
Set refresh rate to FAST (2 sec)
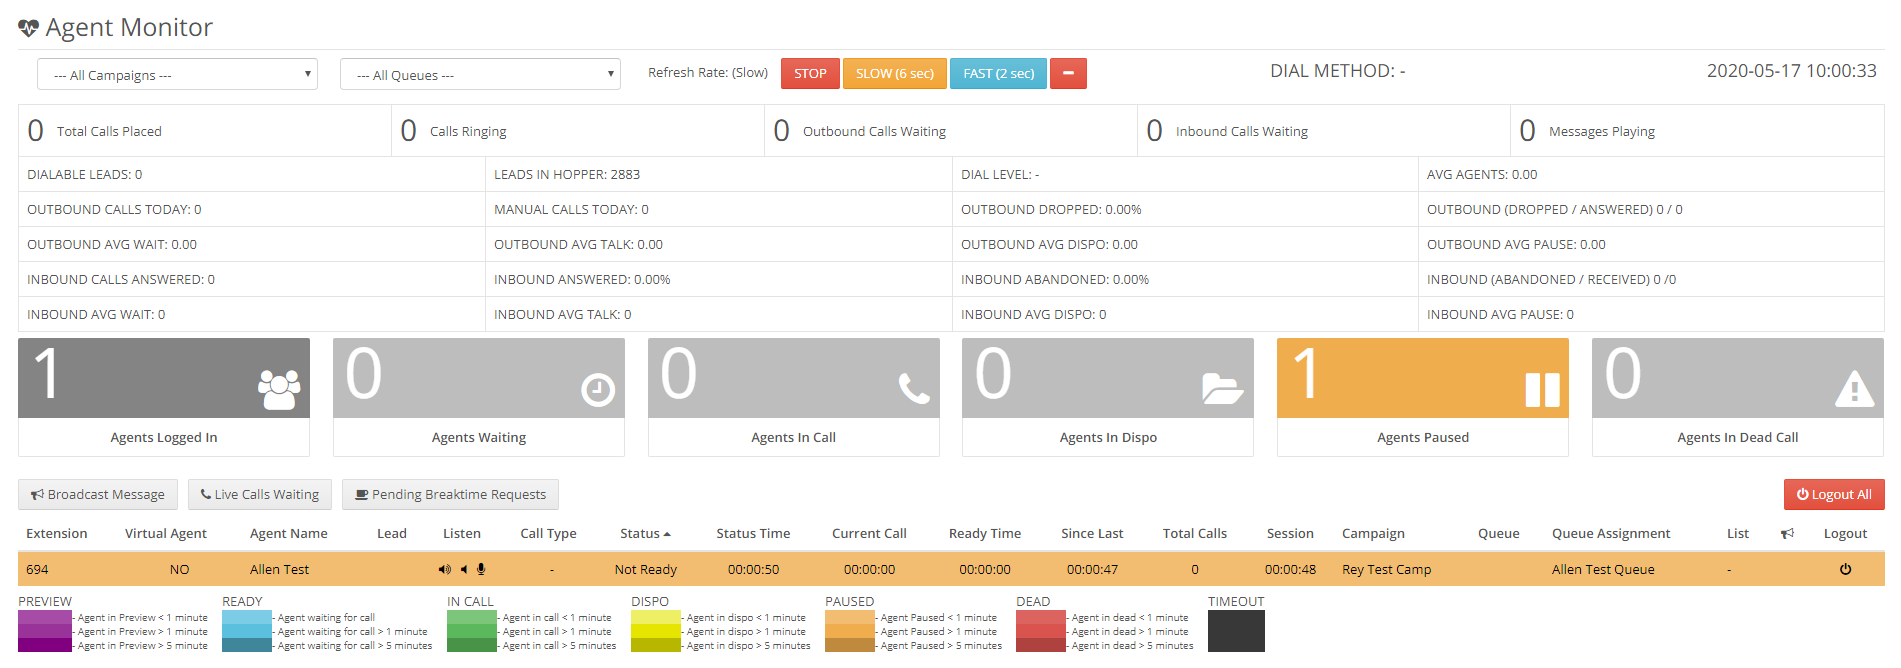click(x=998, y=73)
